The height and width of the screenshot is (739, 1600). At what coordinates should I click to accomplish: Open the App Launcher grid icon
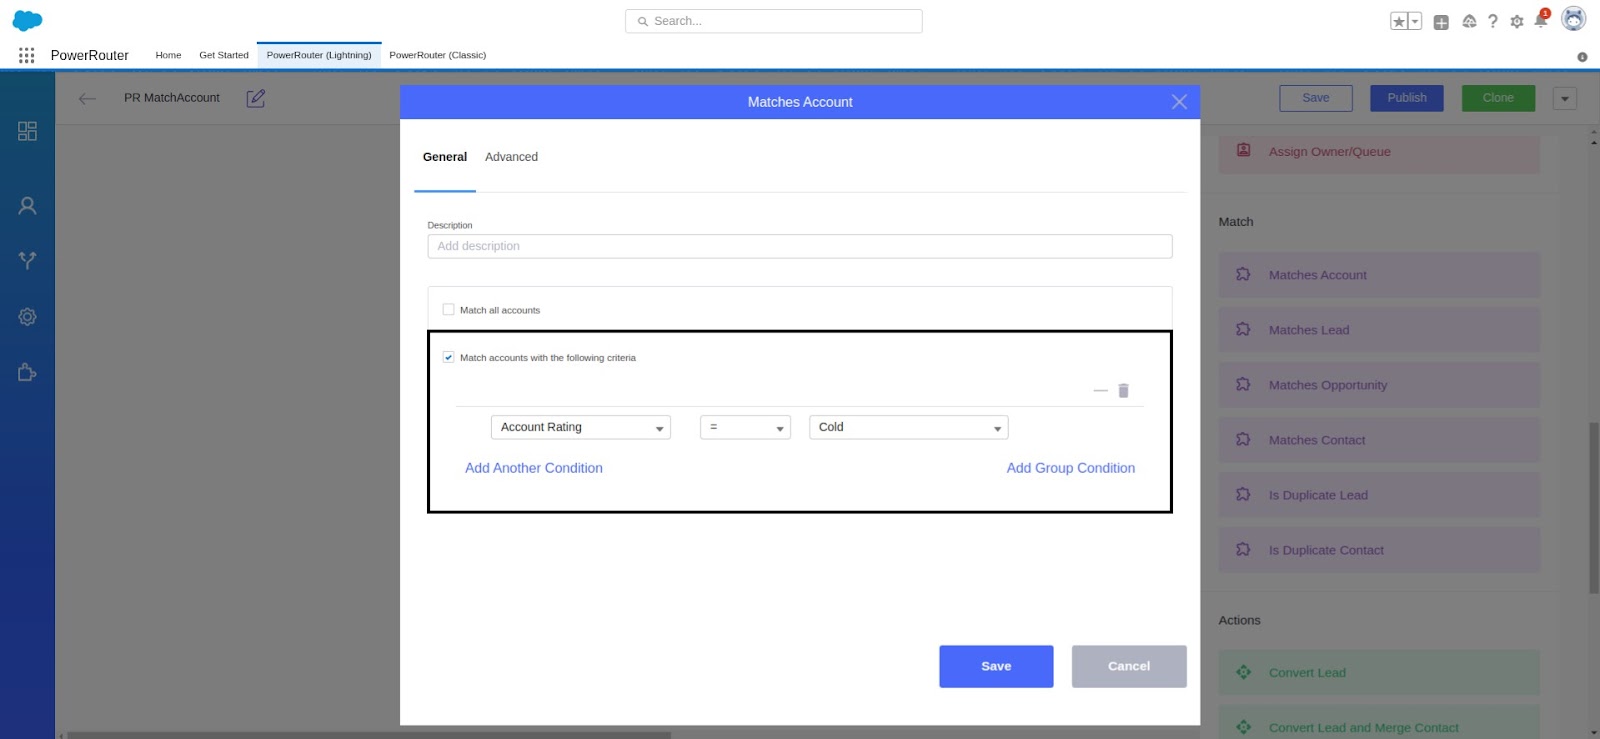click(x=27, y=56)
